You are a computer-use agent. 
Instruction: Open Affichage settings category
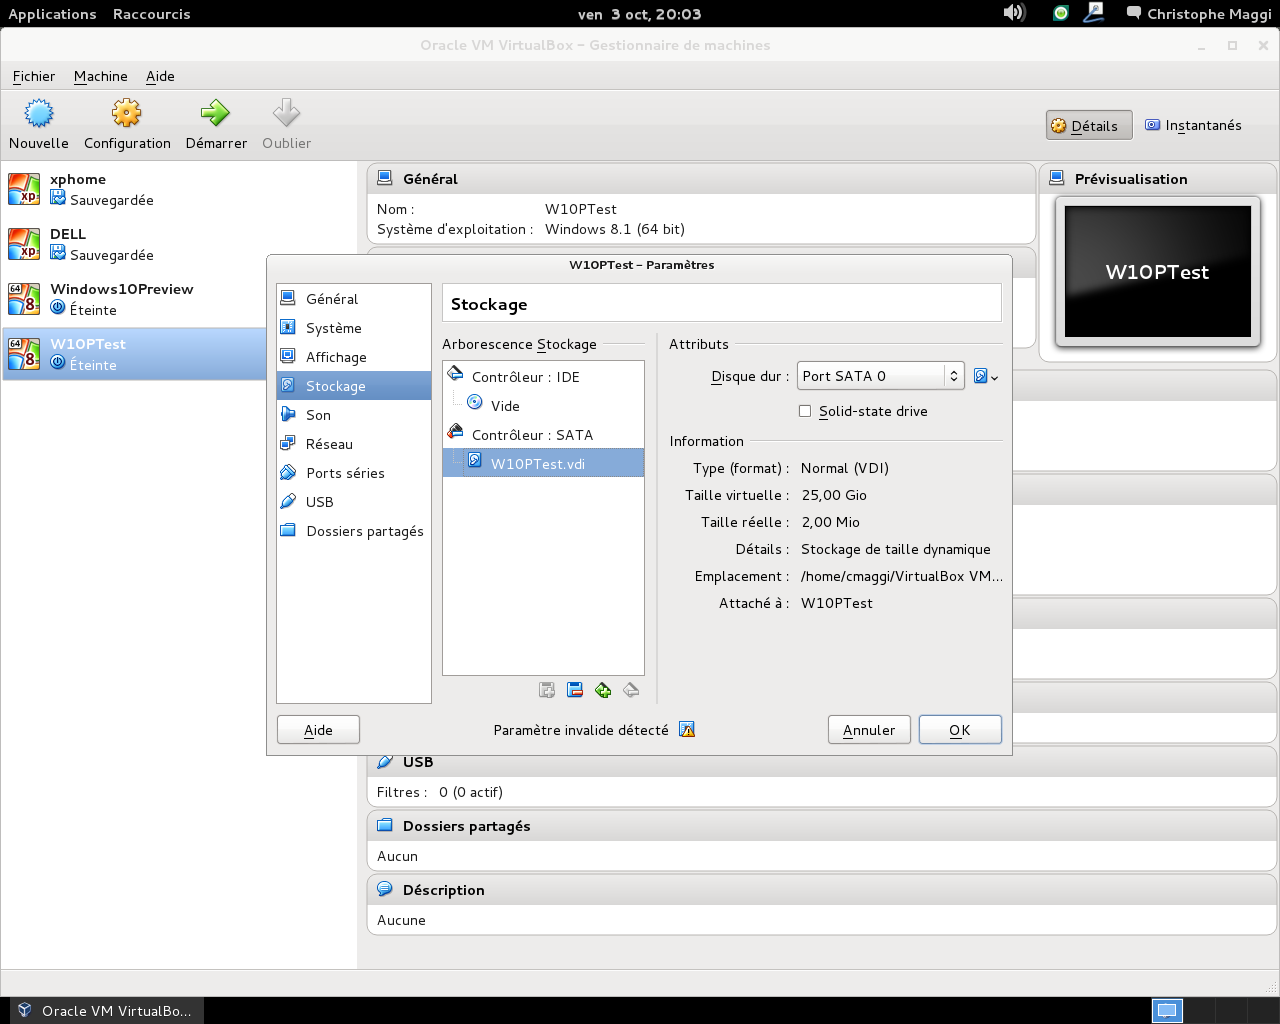pos(354,357)
